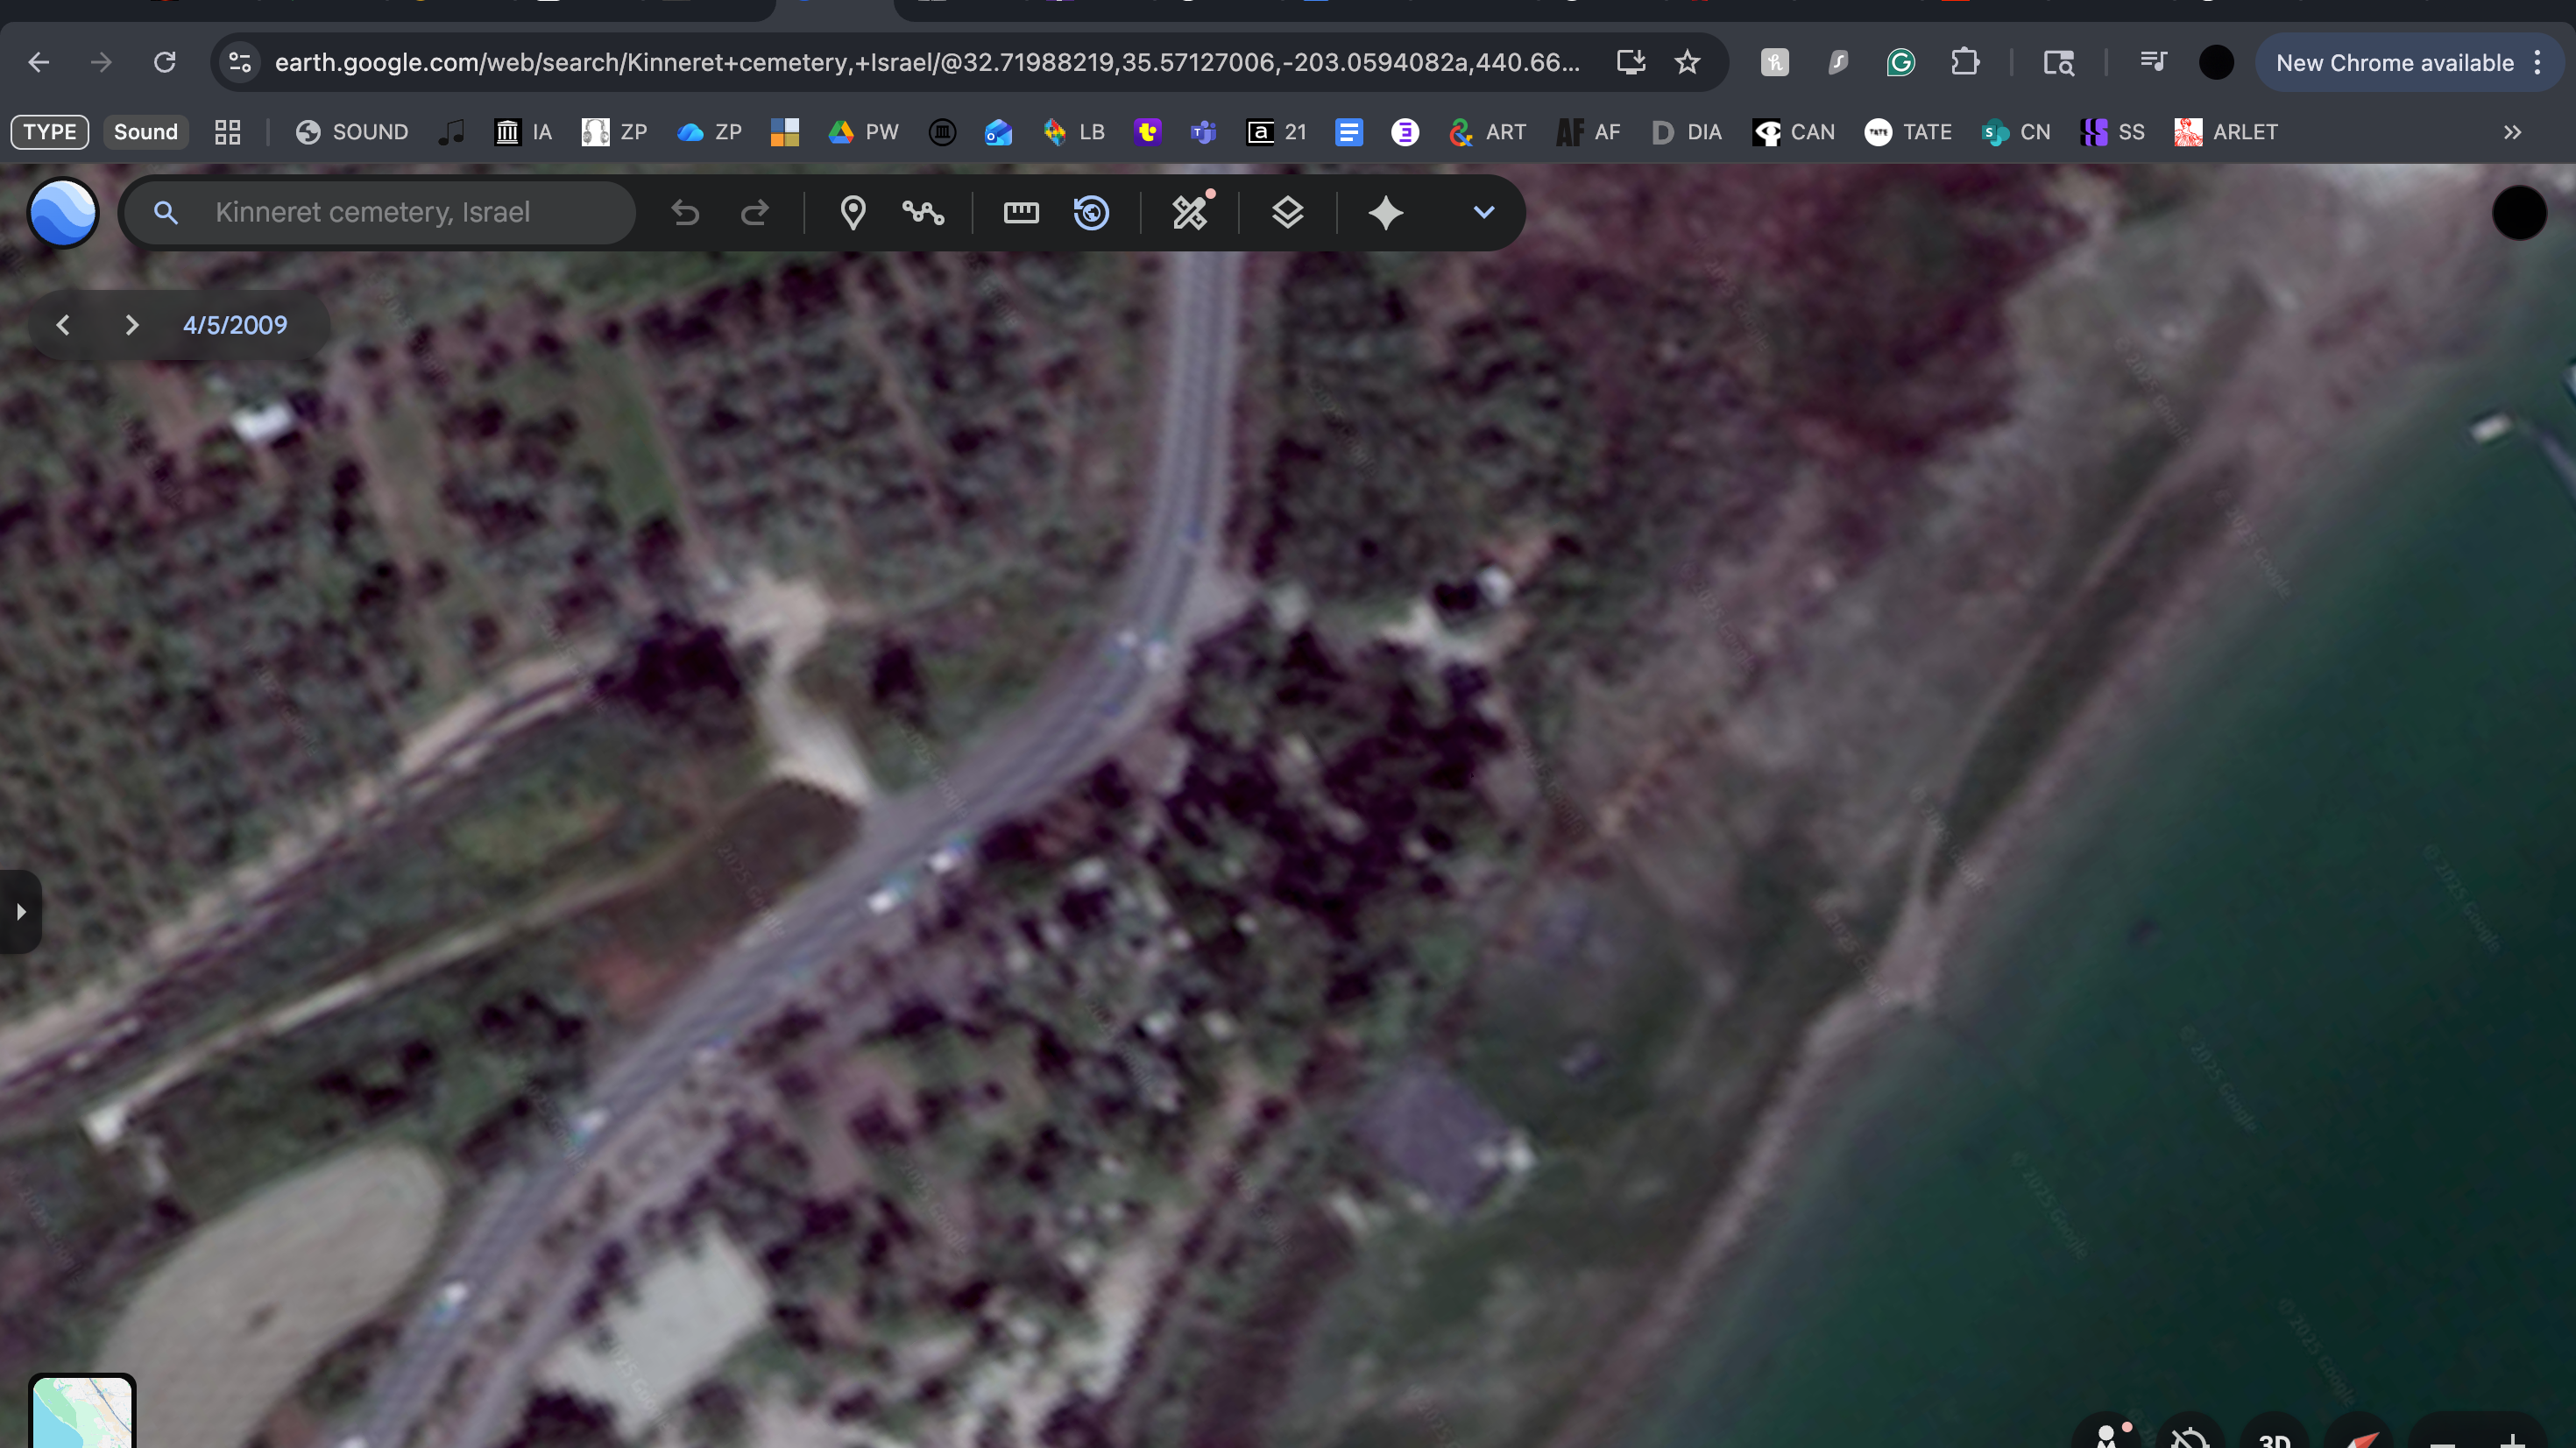
Task: Advance to next historical imagery date
Action: click(x=131, y=325)
